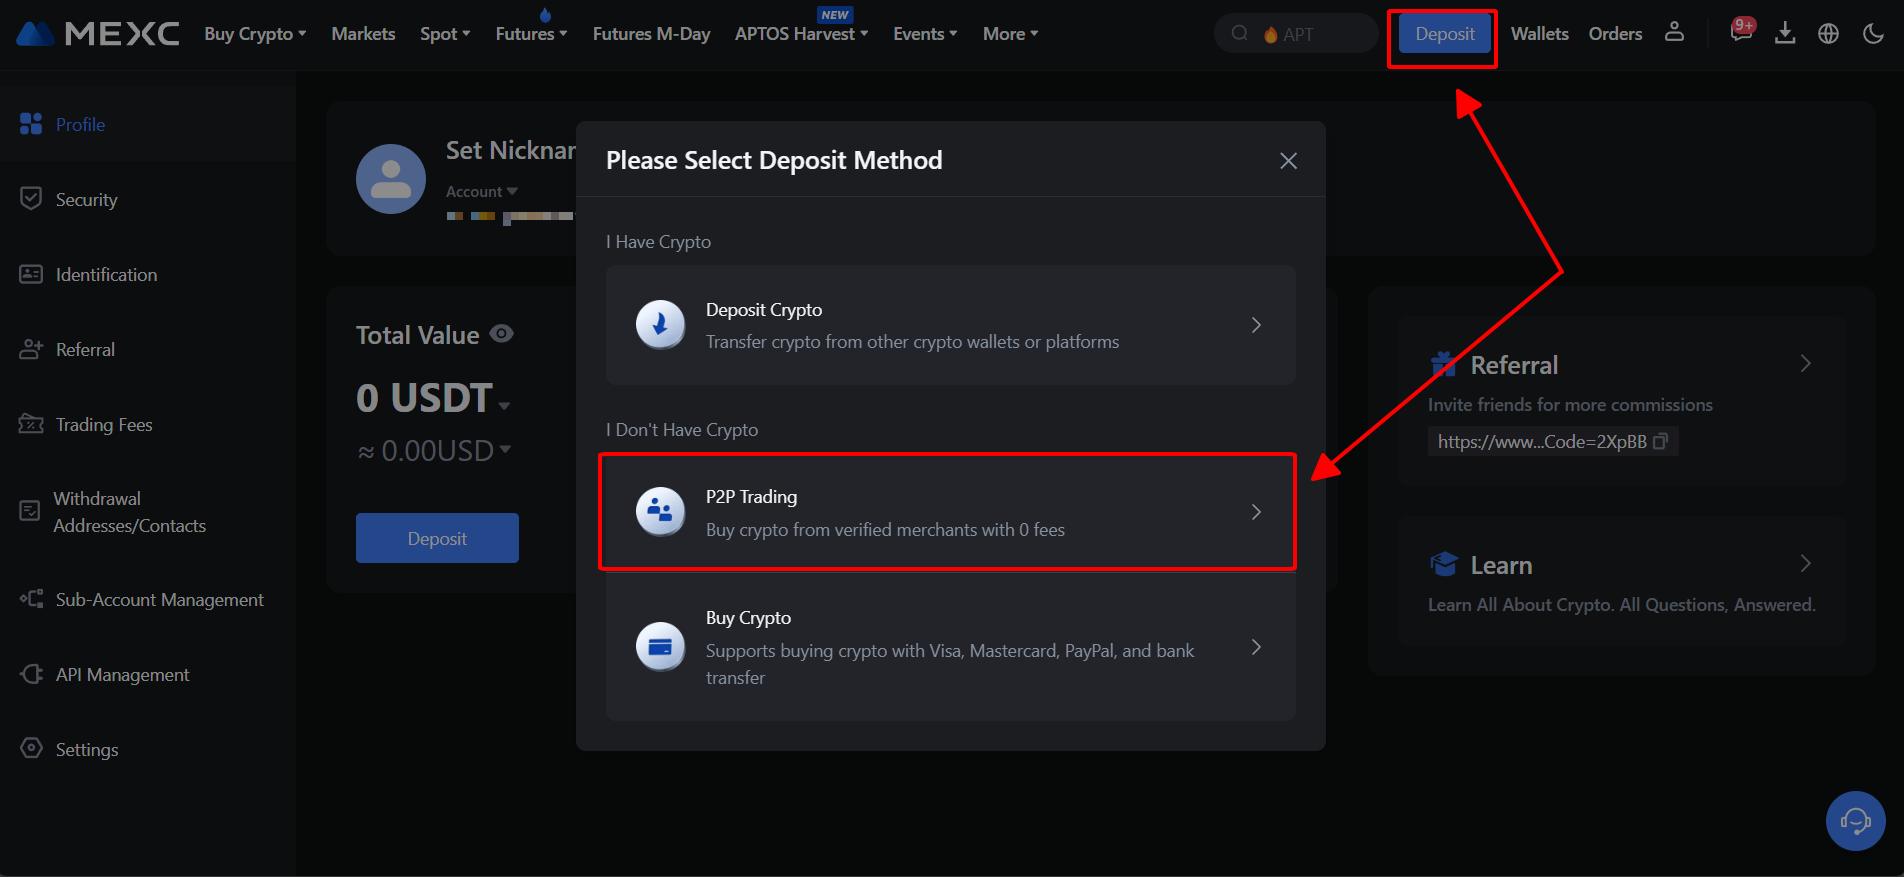This screenshot has width=1904, height=877.
Task: Click the Learn graduation cap icon
Action: (1444, 564)
